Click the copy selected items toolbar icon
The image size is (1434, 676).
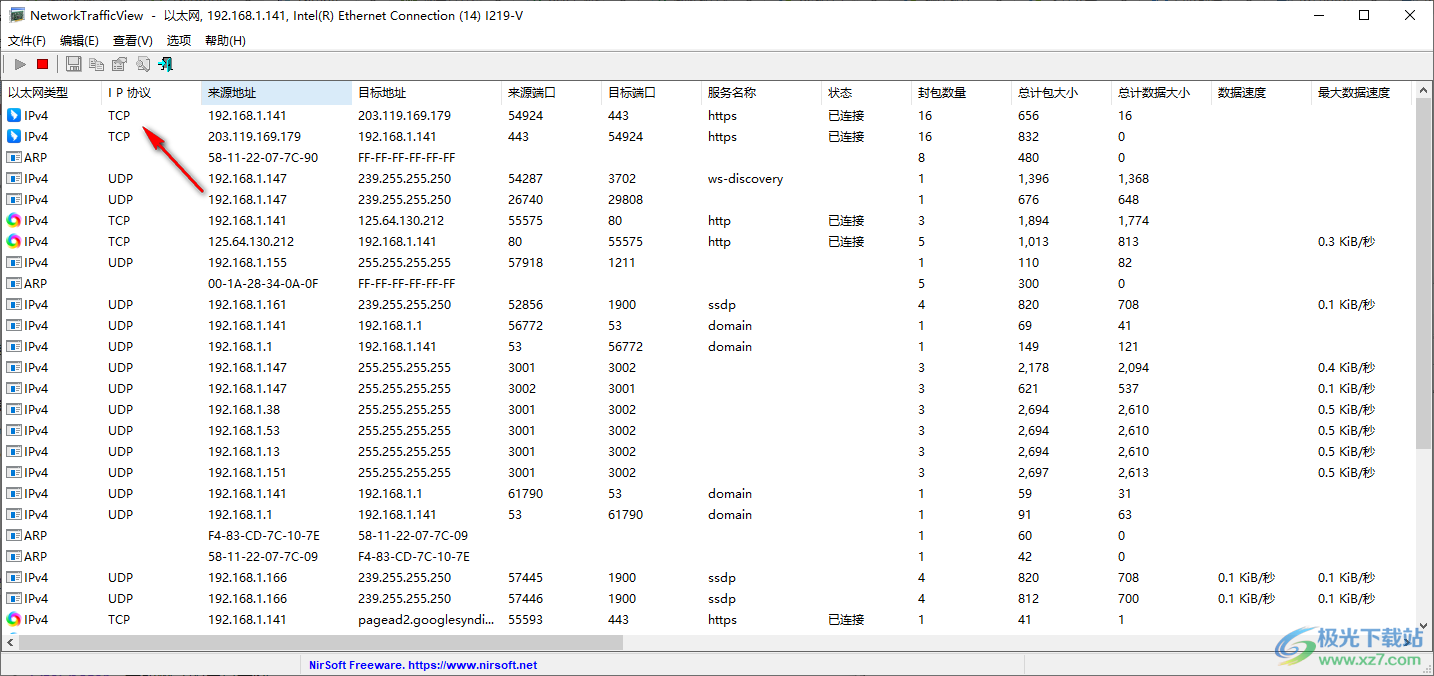coord(96,64)
